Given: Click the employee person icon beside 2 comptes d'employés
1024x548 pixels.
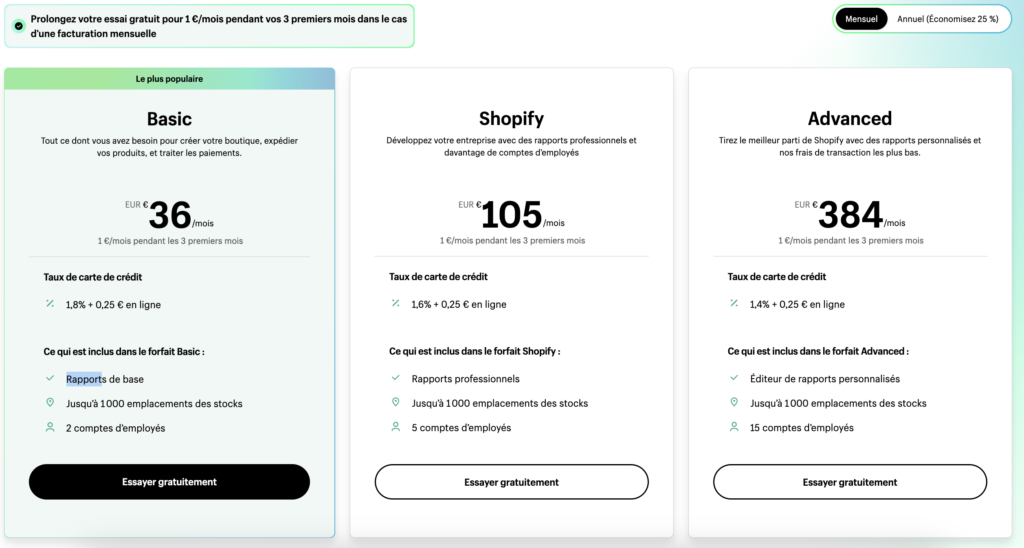Looking at the screenshot, I should [50, 427].
